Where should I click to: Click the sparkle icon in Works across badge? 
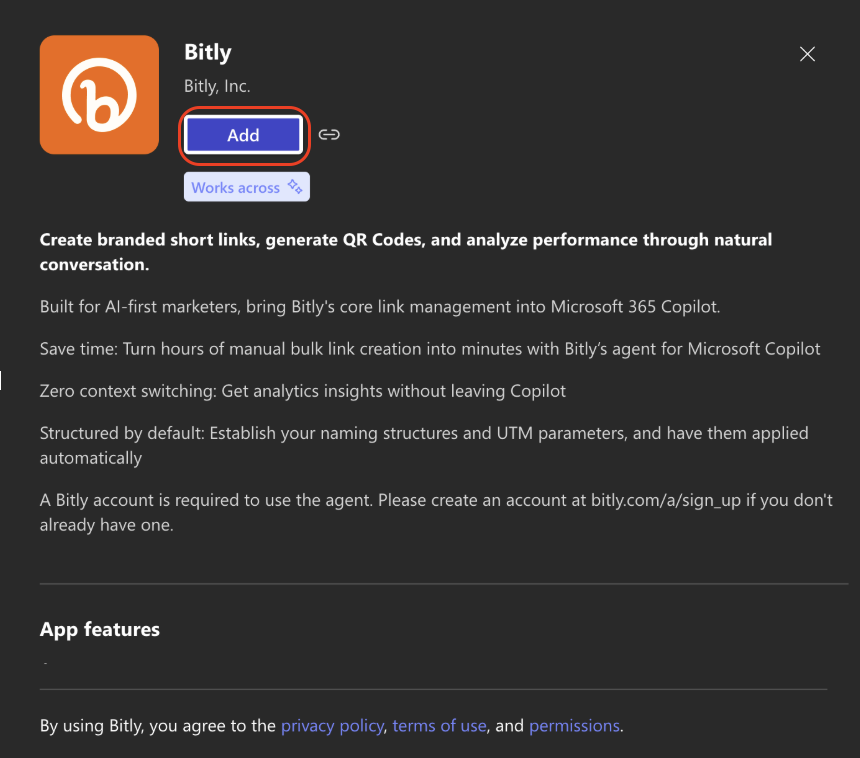pyautogui.click(x=295, y=186)
